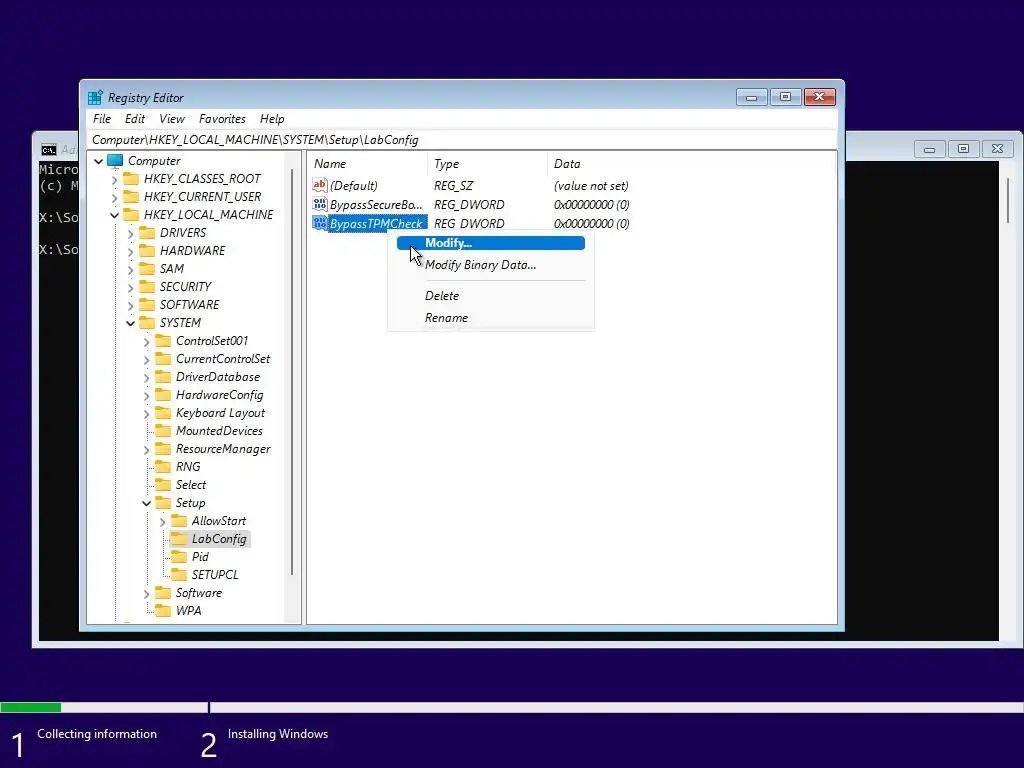Click the SOFTWARE folder icon under HKEY_LOCAL_MACHINE
This screenshot has height=768, width=1024.
point(148,305)
